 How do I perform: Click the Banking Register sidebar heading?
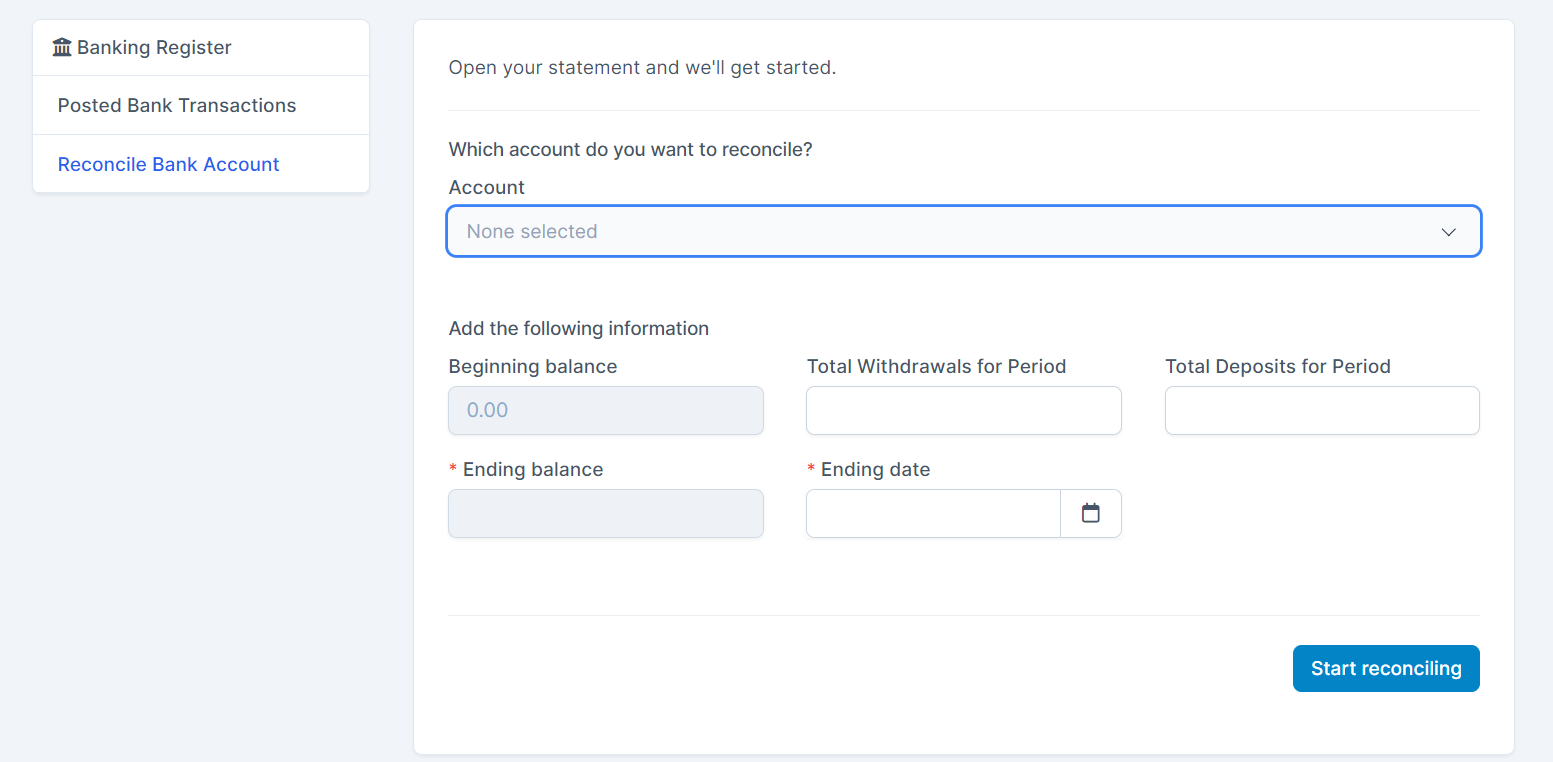154,47
